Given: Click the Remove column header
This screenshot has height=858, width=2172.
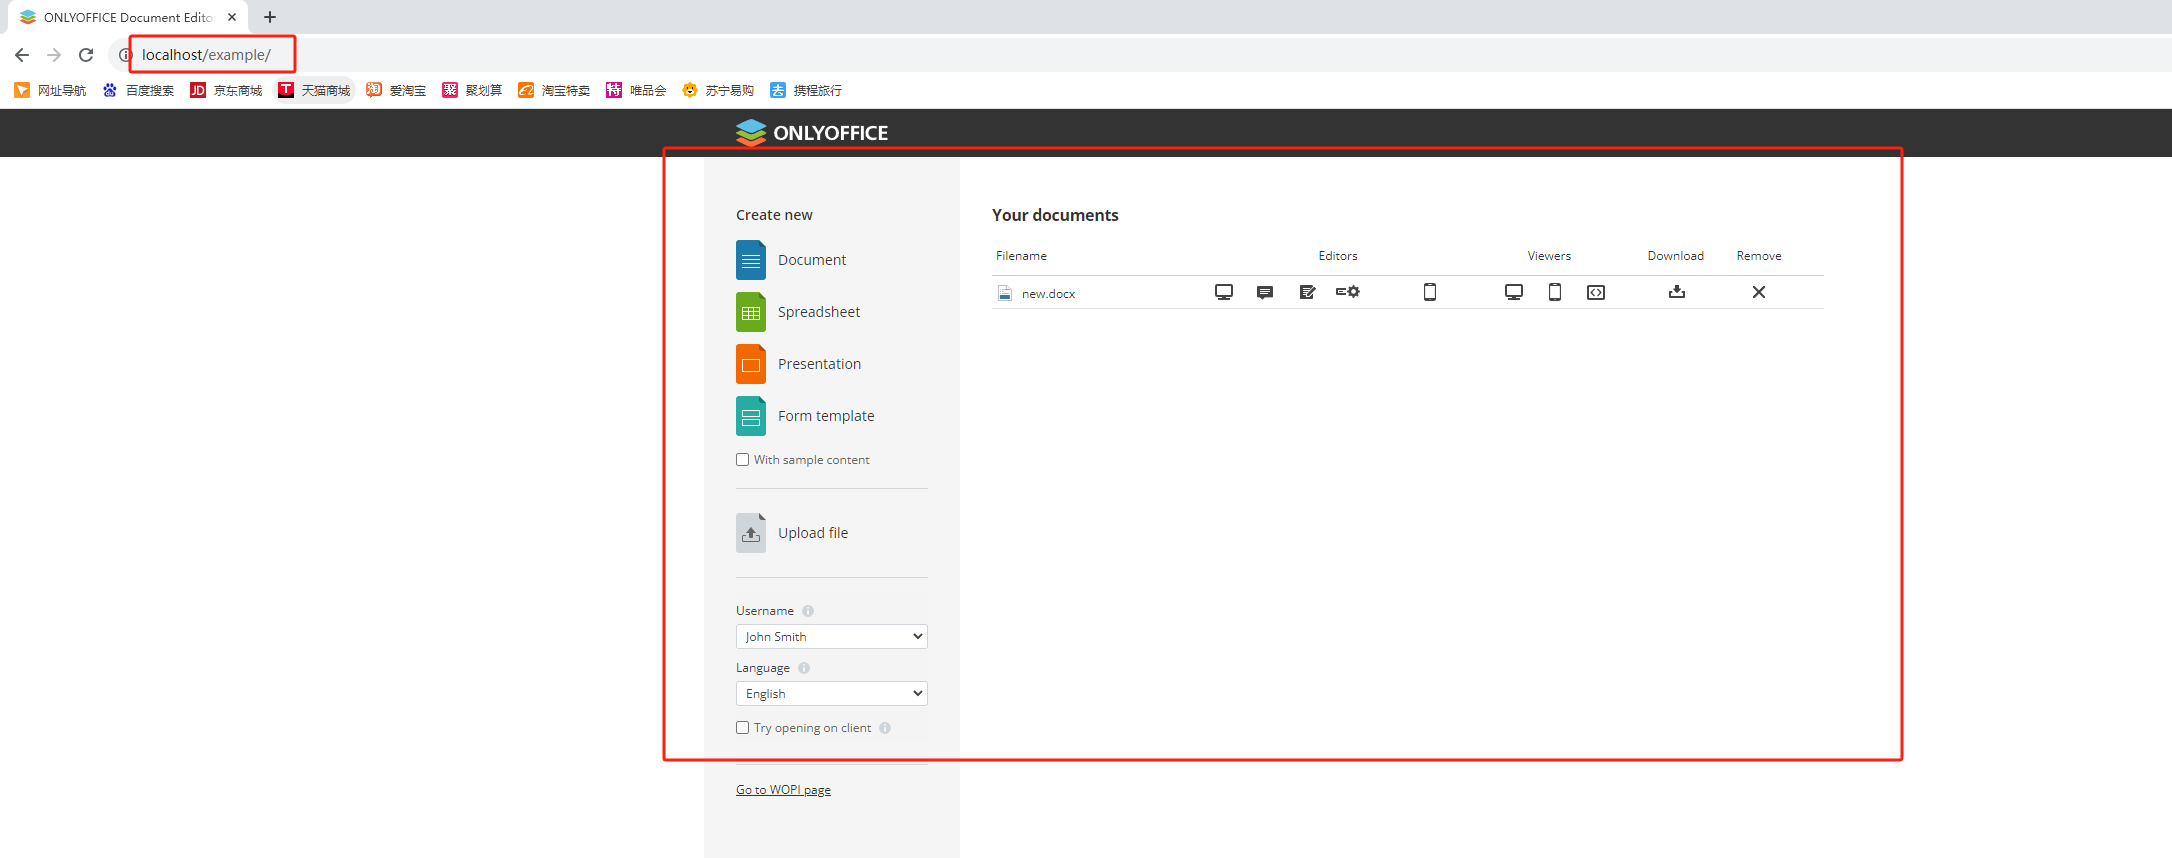Looking at the screenshot, I should point(1759,256).
